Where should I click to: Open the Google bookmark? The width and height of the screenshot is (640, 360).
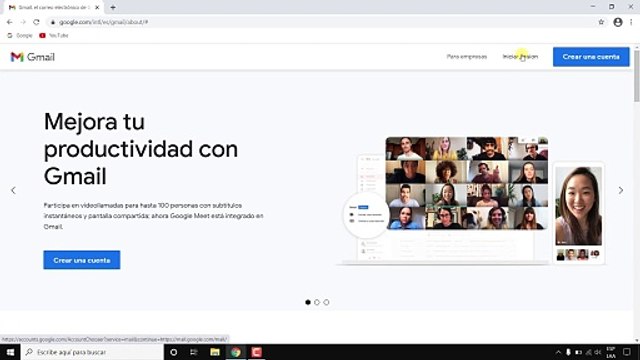(20, 36)
